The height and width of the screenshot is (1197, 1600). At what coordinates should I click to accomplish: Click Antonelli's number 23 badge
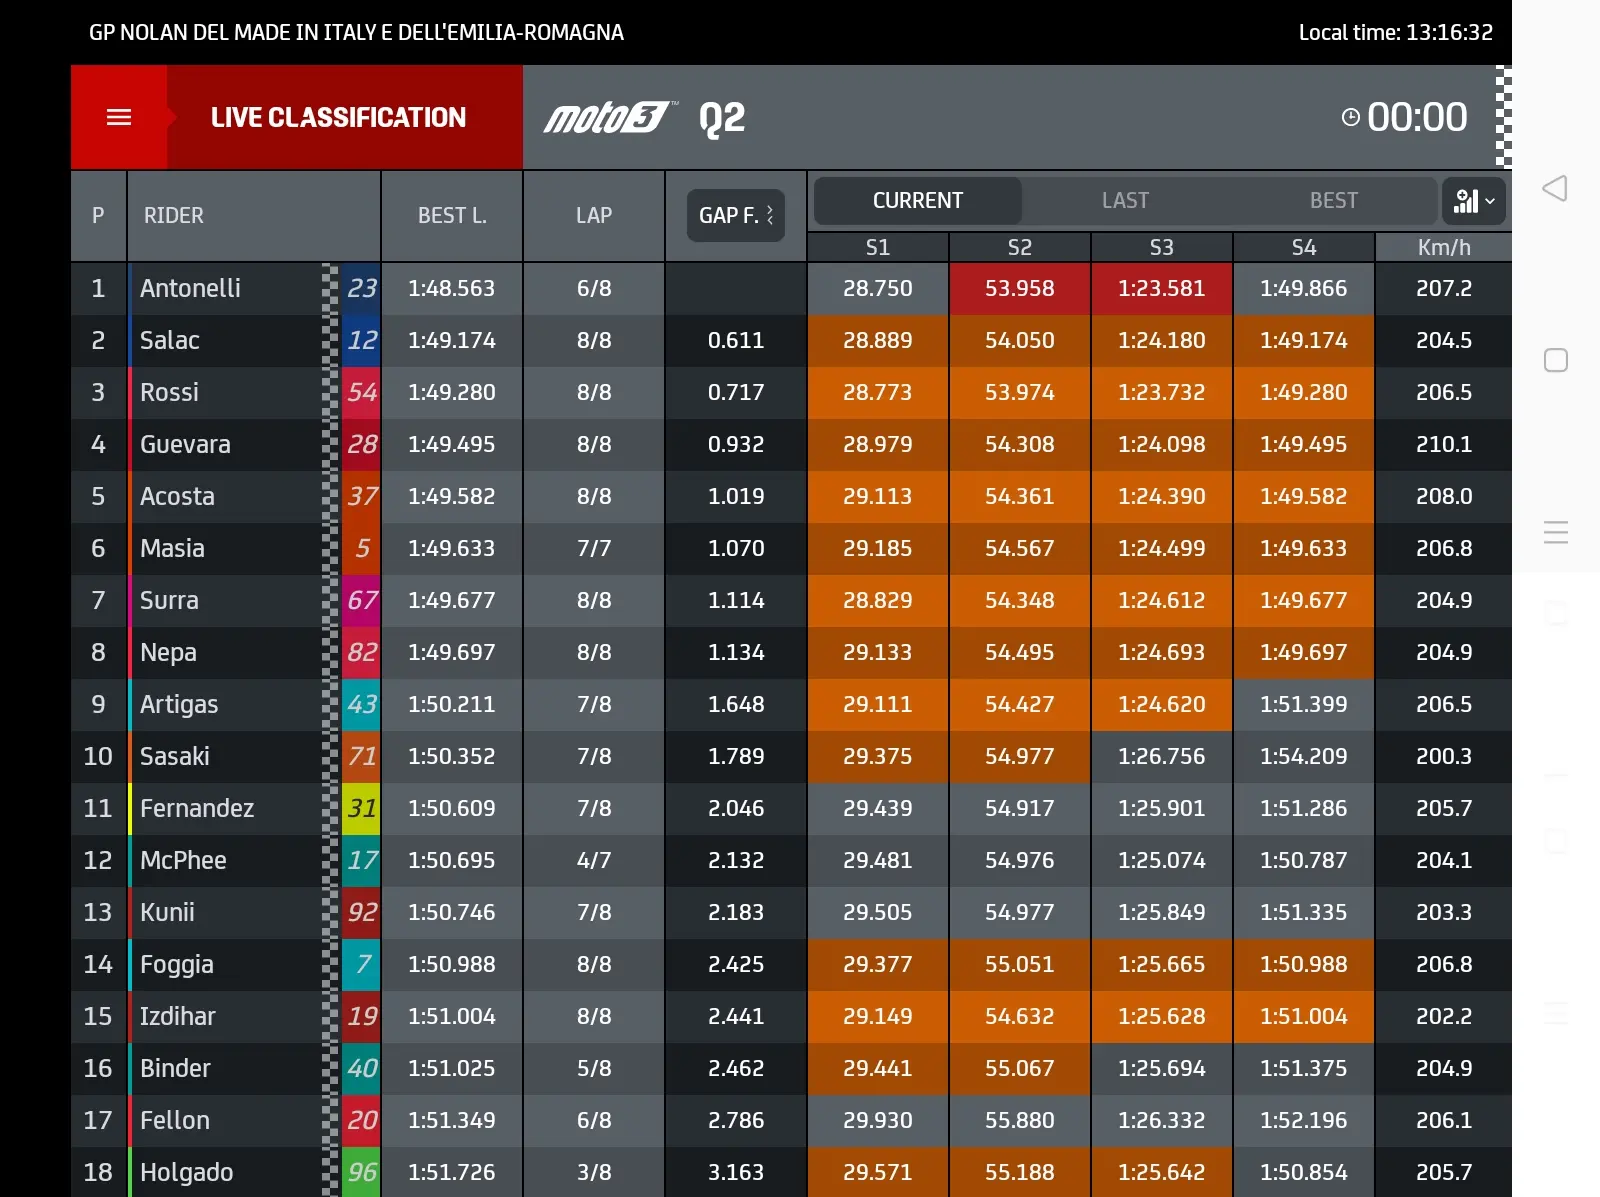[x=361, y=288]
